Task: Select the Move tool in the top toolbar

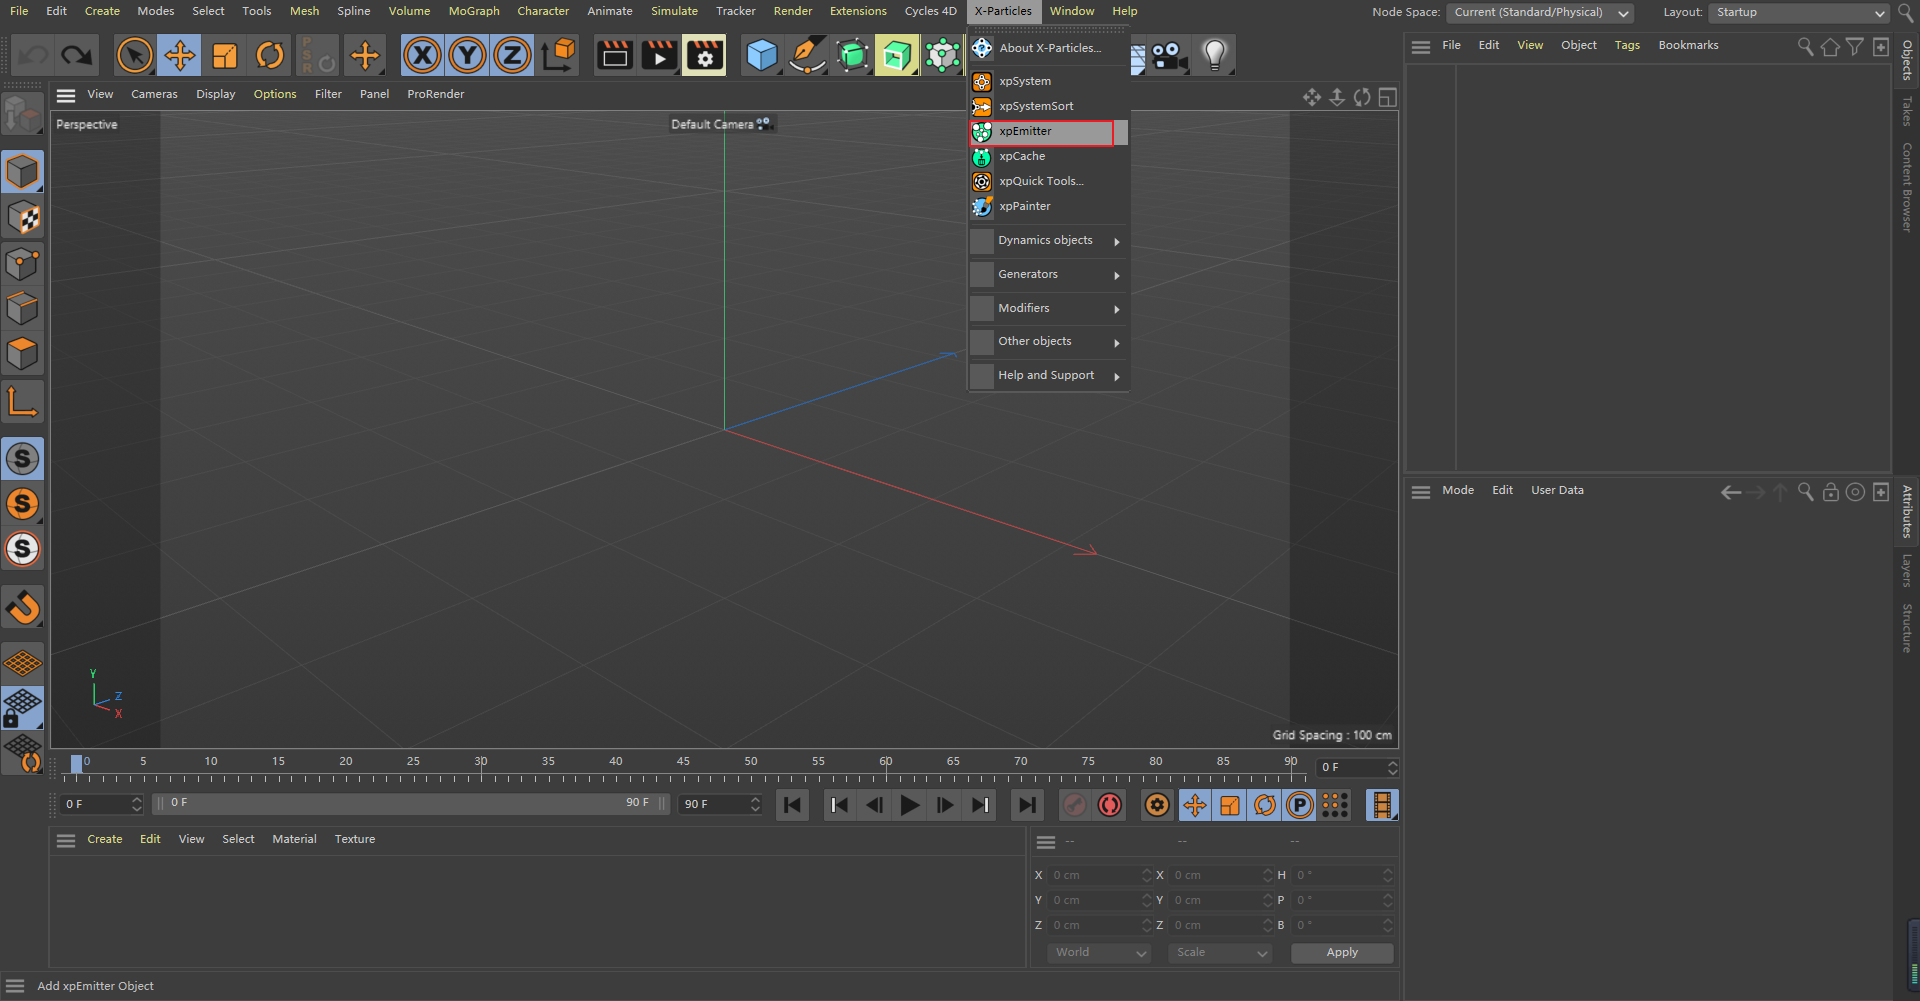Action: coord(180,55)
